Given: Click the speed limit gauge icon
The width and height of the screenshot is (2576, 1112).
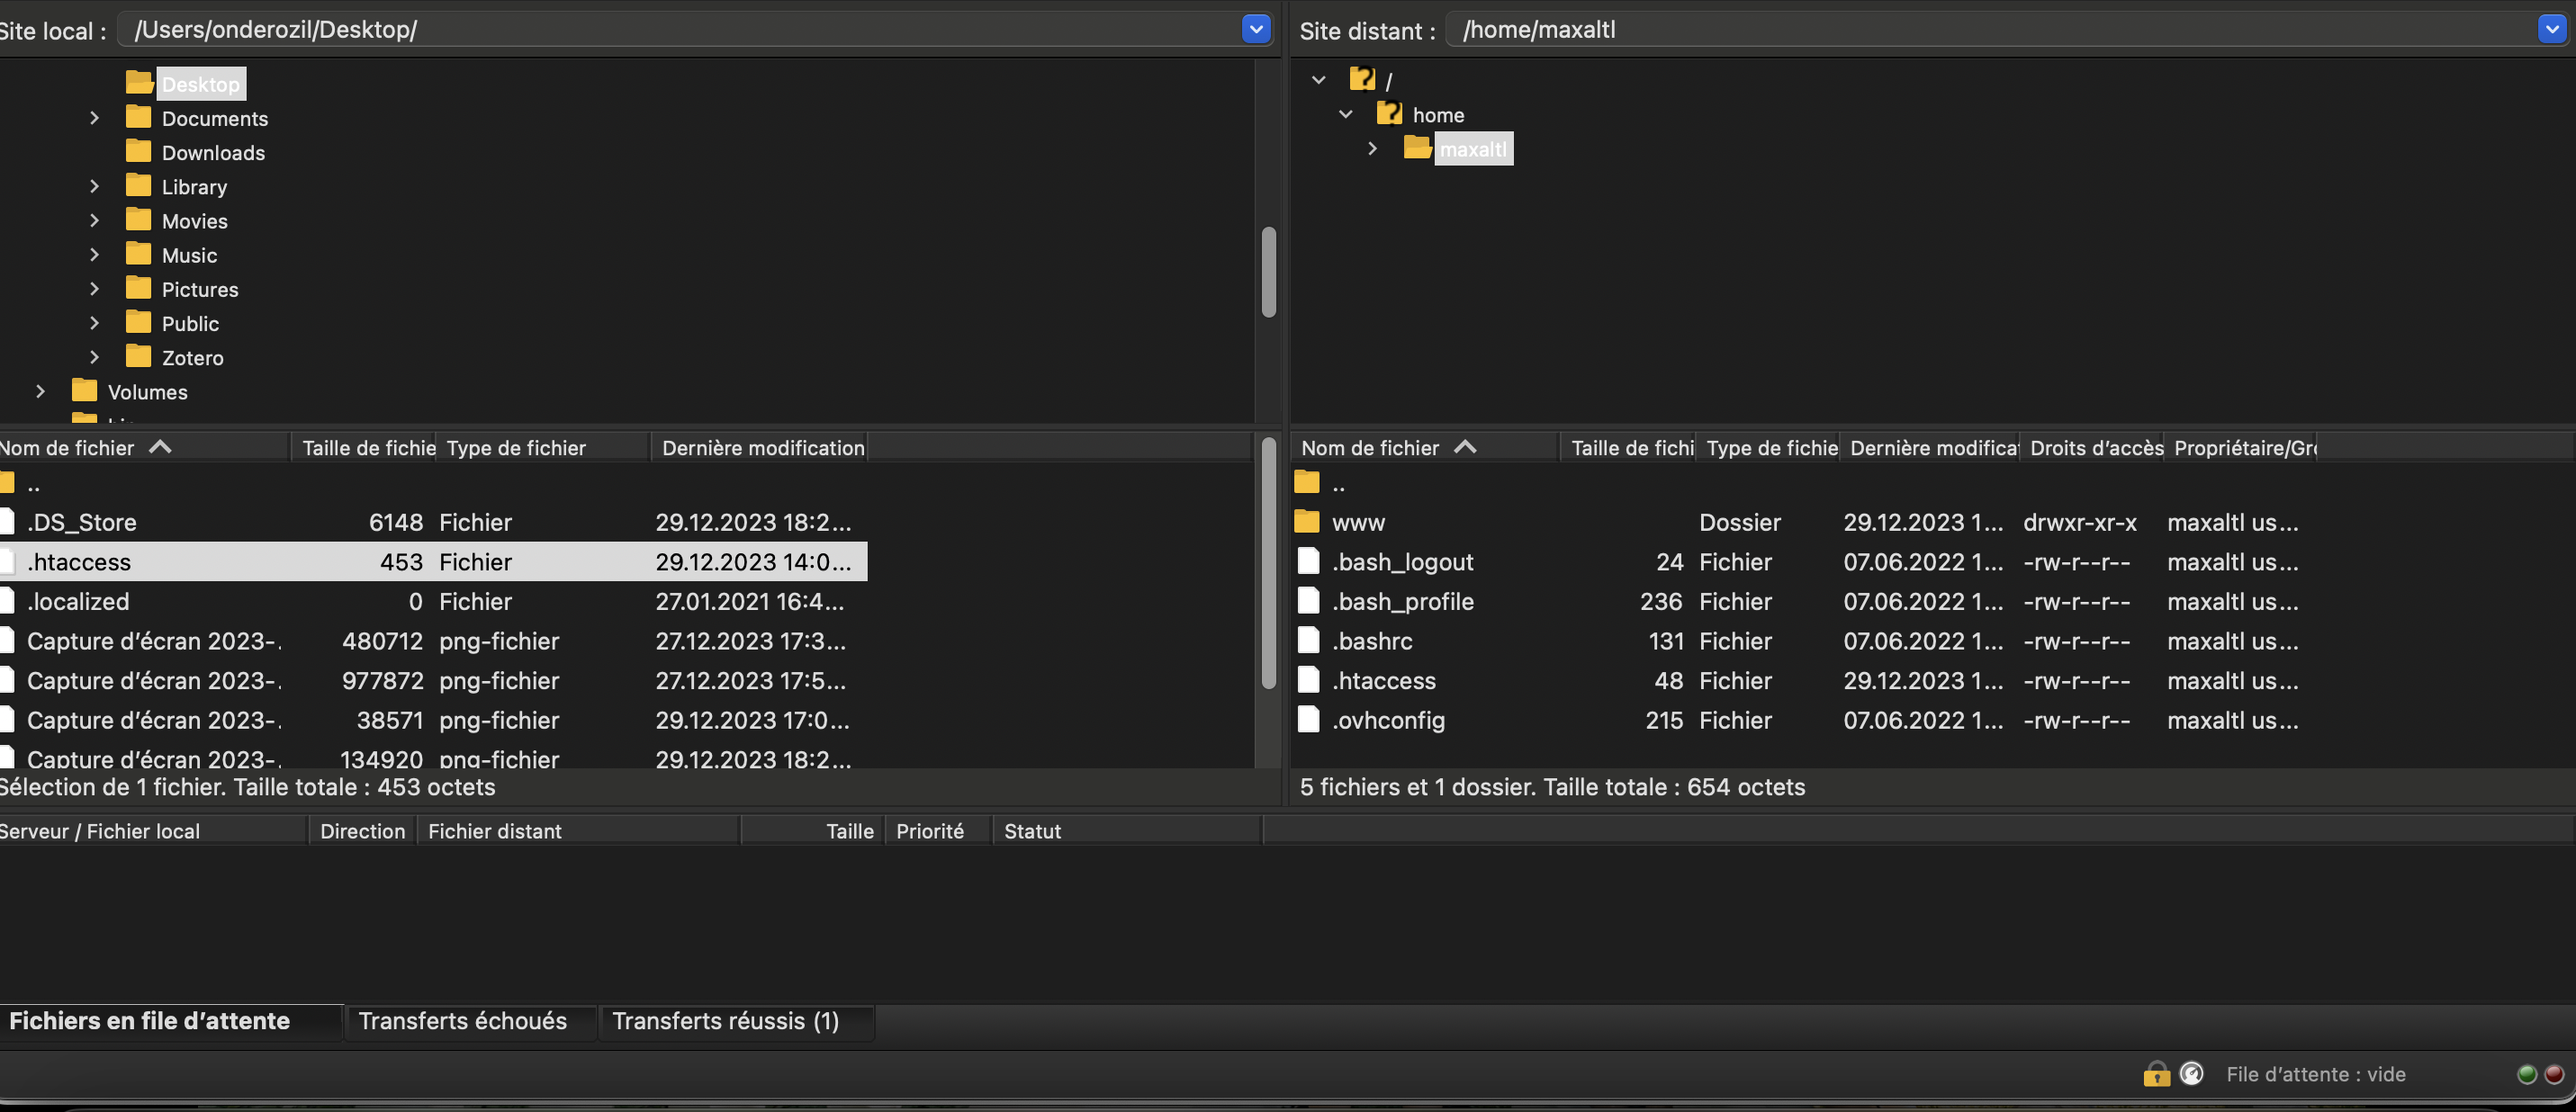Looking at the screenshot, I should tap(2191, 1074).
